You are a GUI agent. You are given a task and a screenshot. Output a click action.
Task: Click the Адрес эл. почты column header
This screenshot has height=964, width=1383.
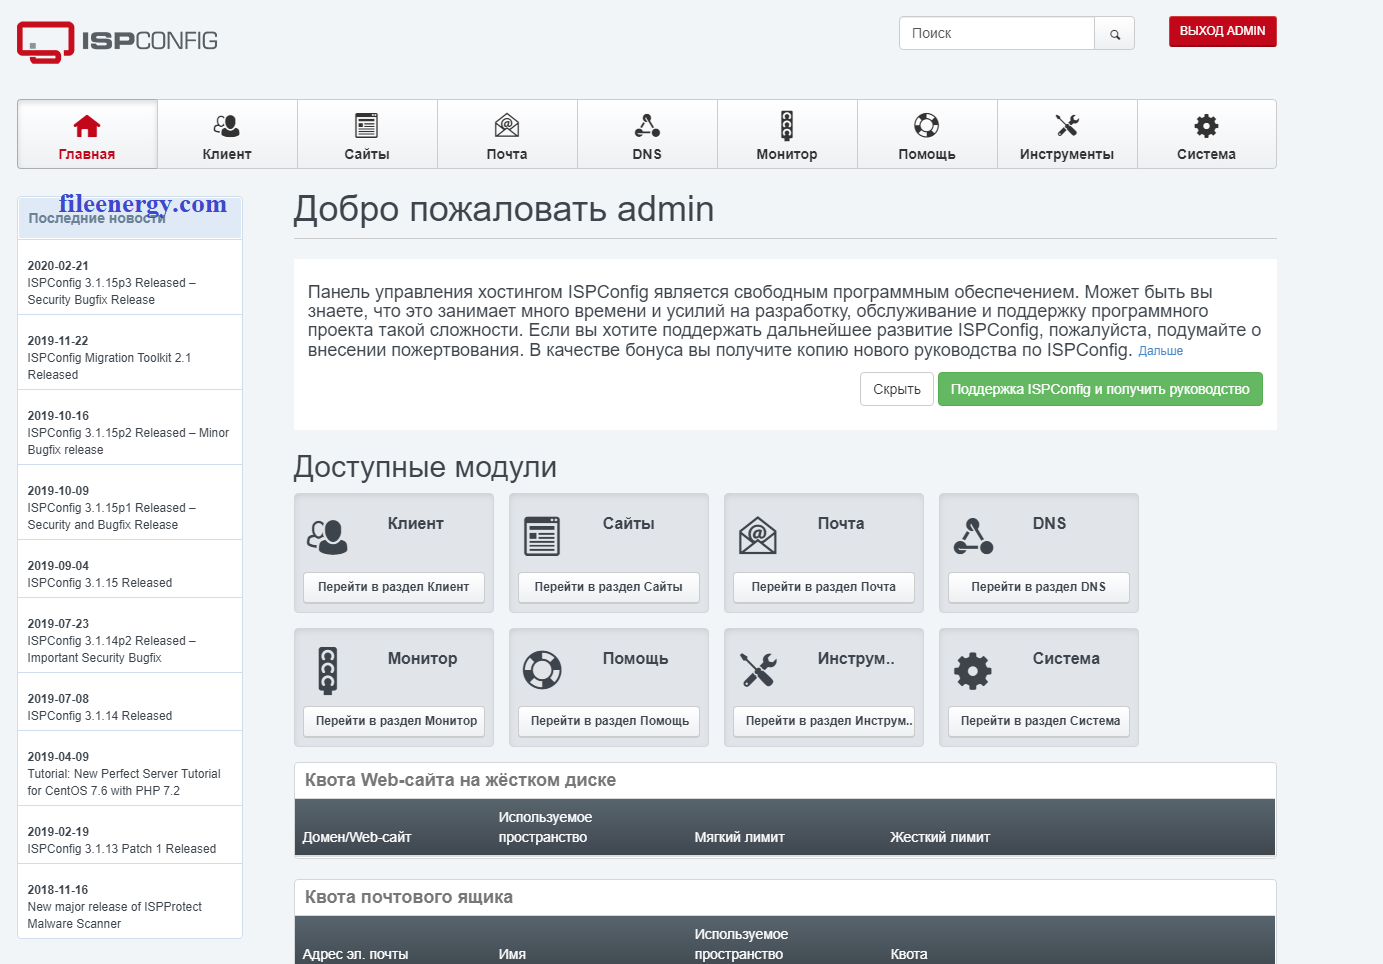[x=355, y=954]
